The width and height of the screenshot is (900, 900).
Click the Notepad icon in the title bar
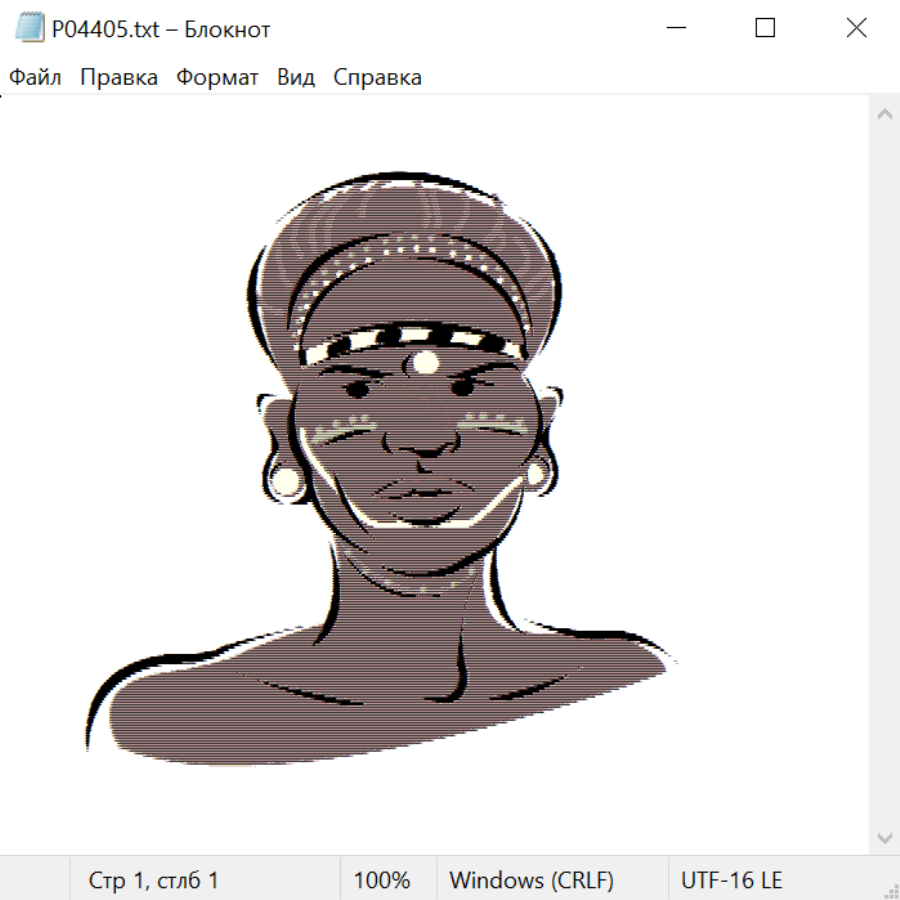click(30, 29)
